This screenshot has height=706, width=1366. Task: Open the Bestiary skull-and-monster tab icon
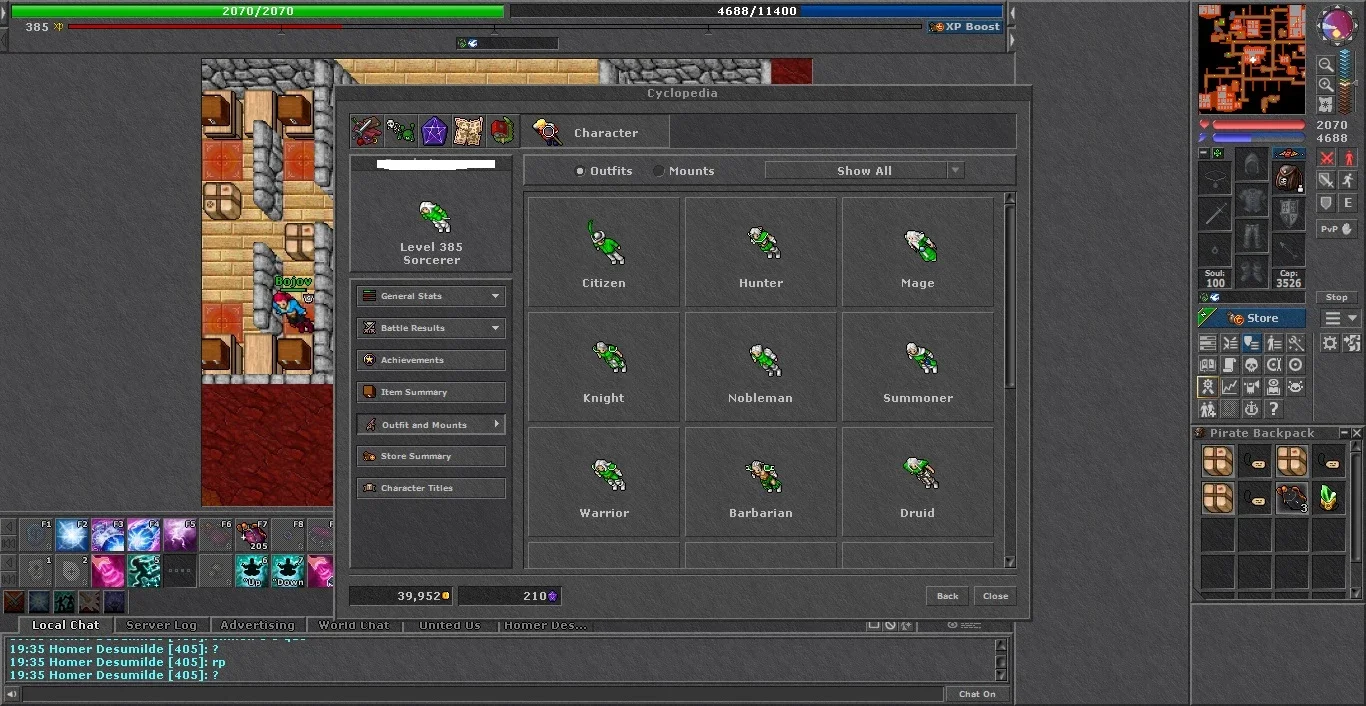(x=401, y=132)
